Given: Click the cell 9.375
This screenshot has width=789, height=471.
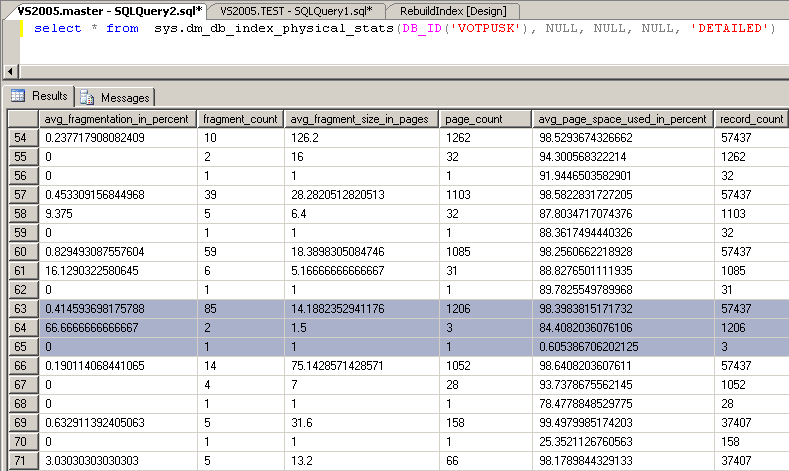Looking at the screenshot, I should (x=118, y=214).
